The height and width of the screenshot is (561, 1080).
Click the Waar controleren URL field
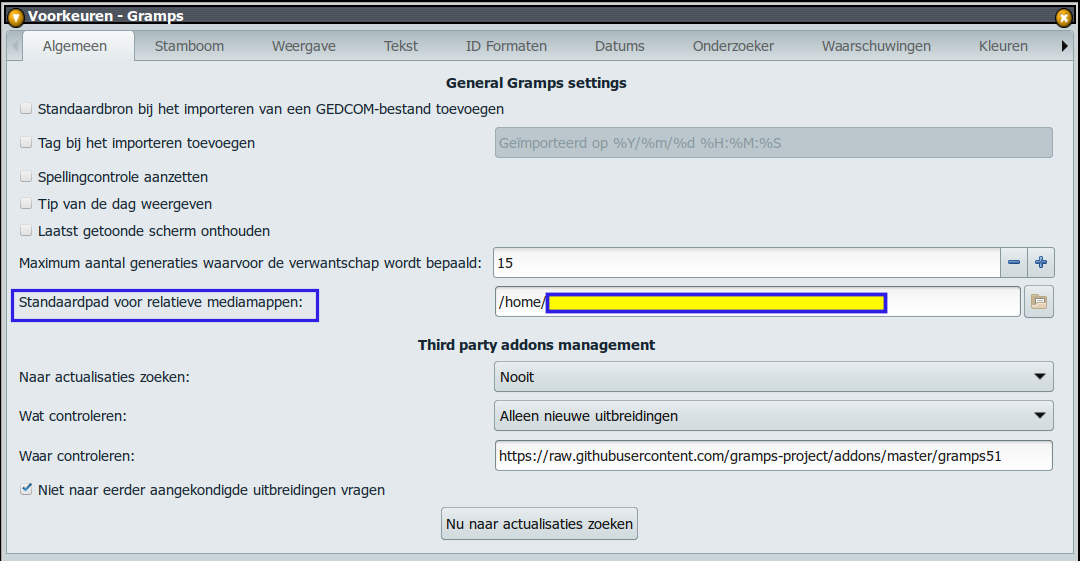[x=773, y=456]
